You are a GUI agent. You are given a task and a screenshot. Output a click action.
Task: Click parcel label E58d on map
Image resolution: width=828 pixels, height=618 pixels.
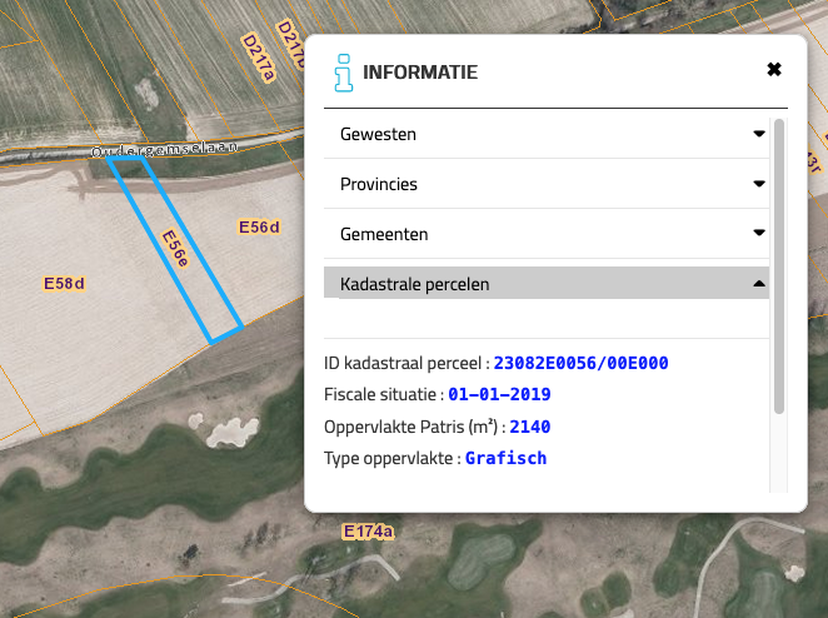pos(64,284)
